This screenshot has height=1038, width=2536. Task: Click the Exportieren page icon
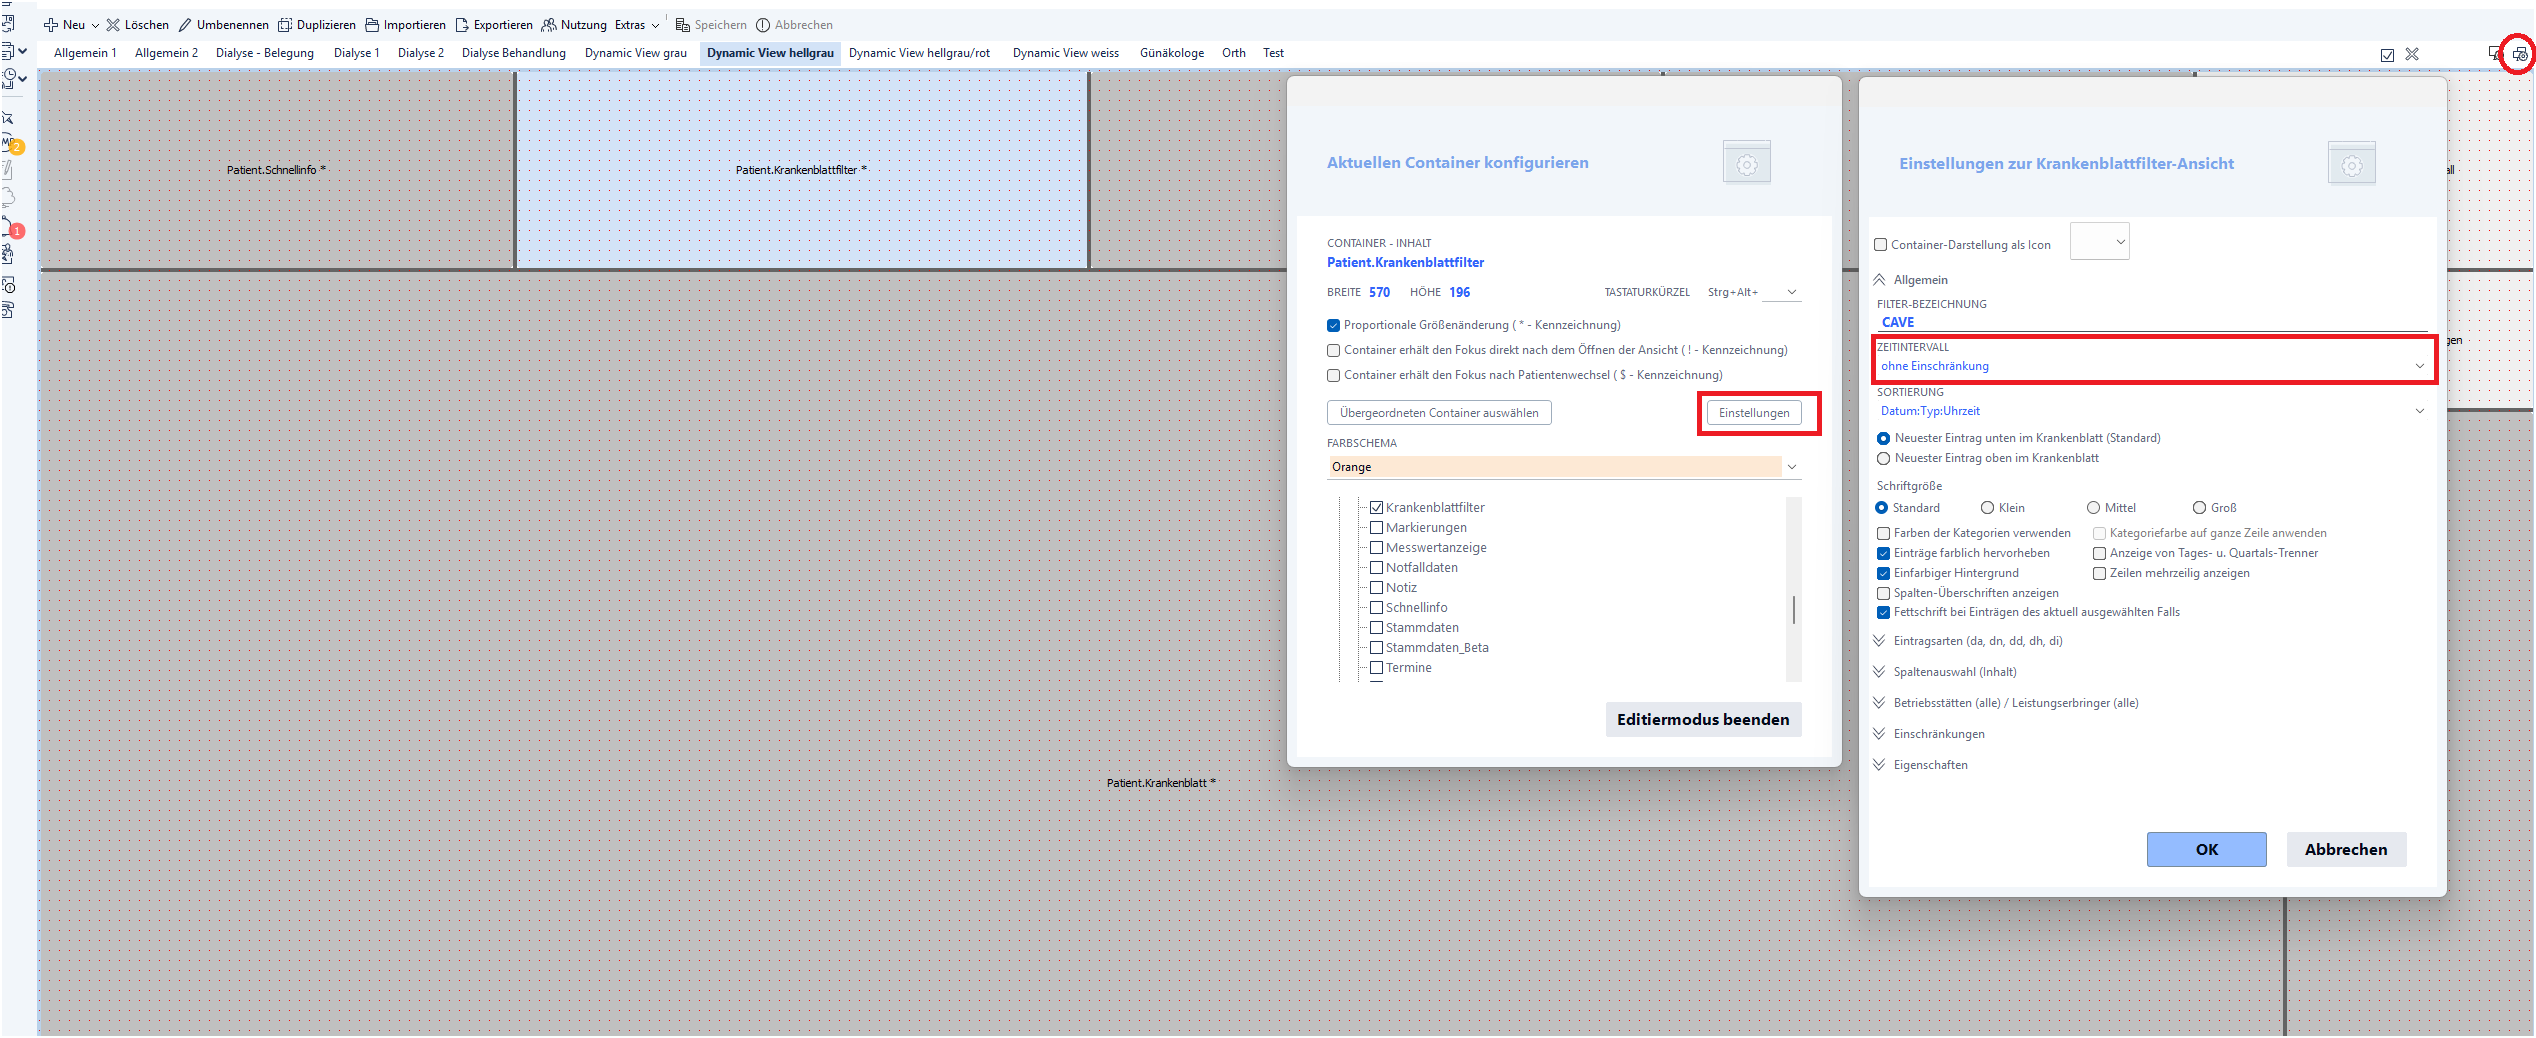click(x=462, y=25)
